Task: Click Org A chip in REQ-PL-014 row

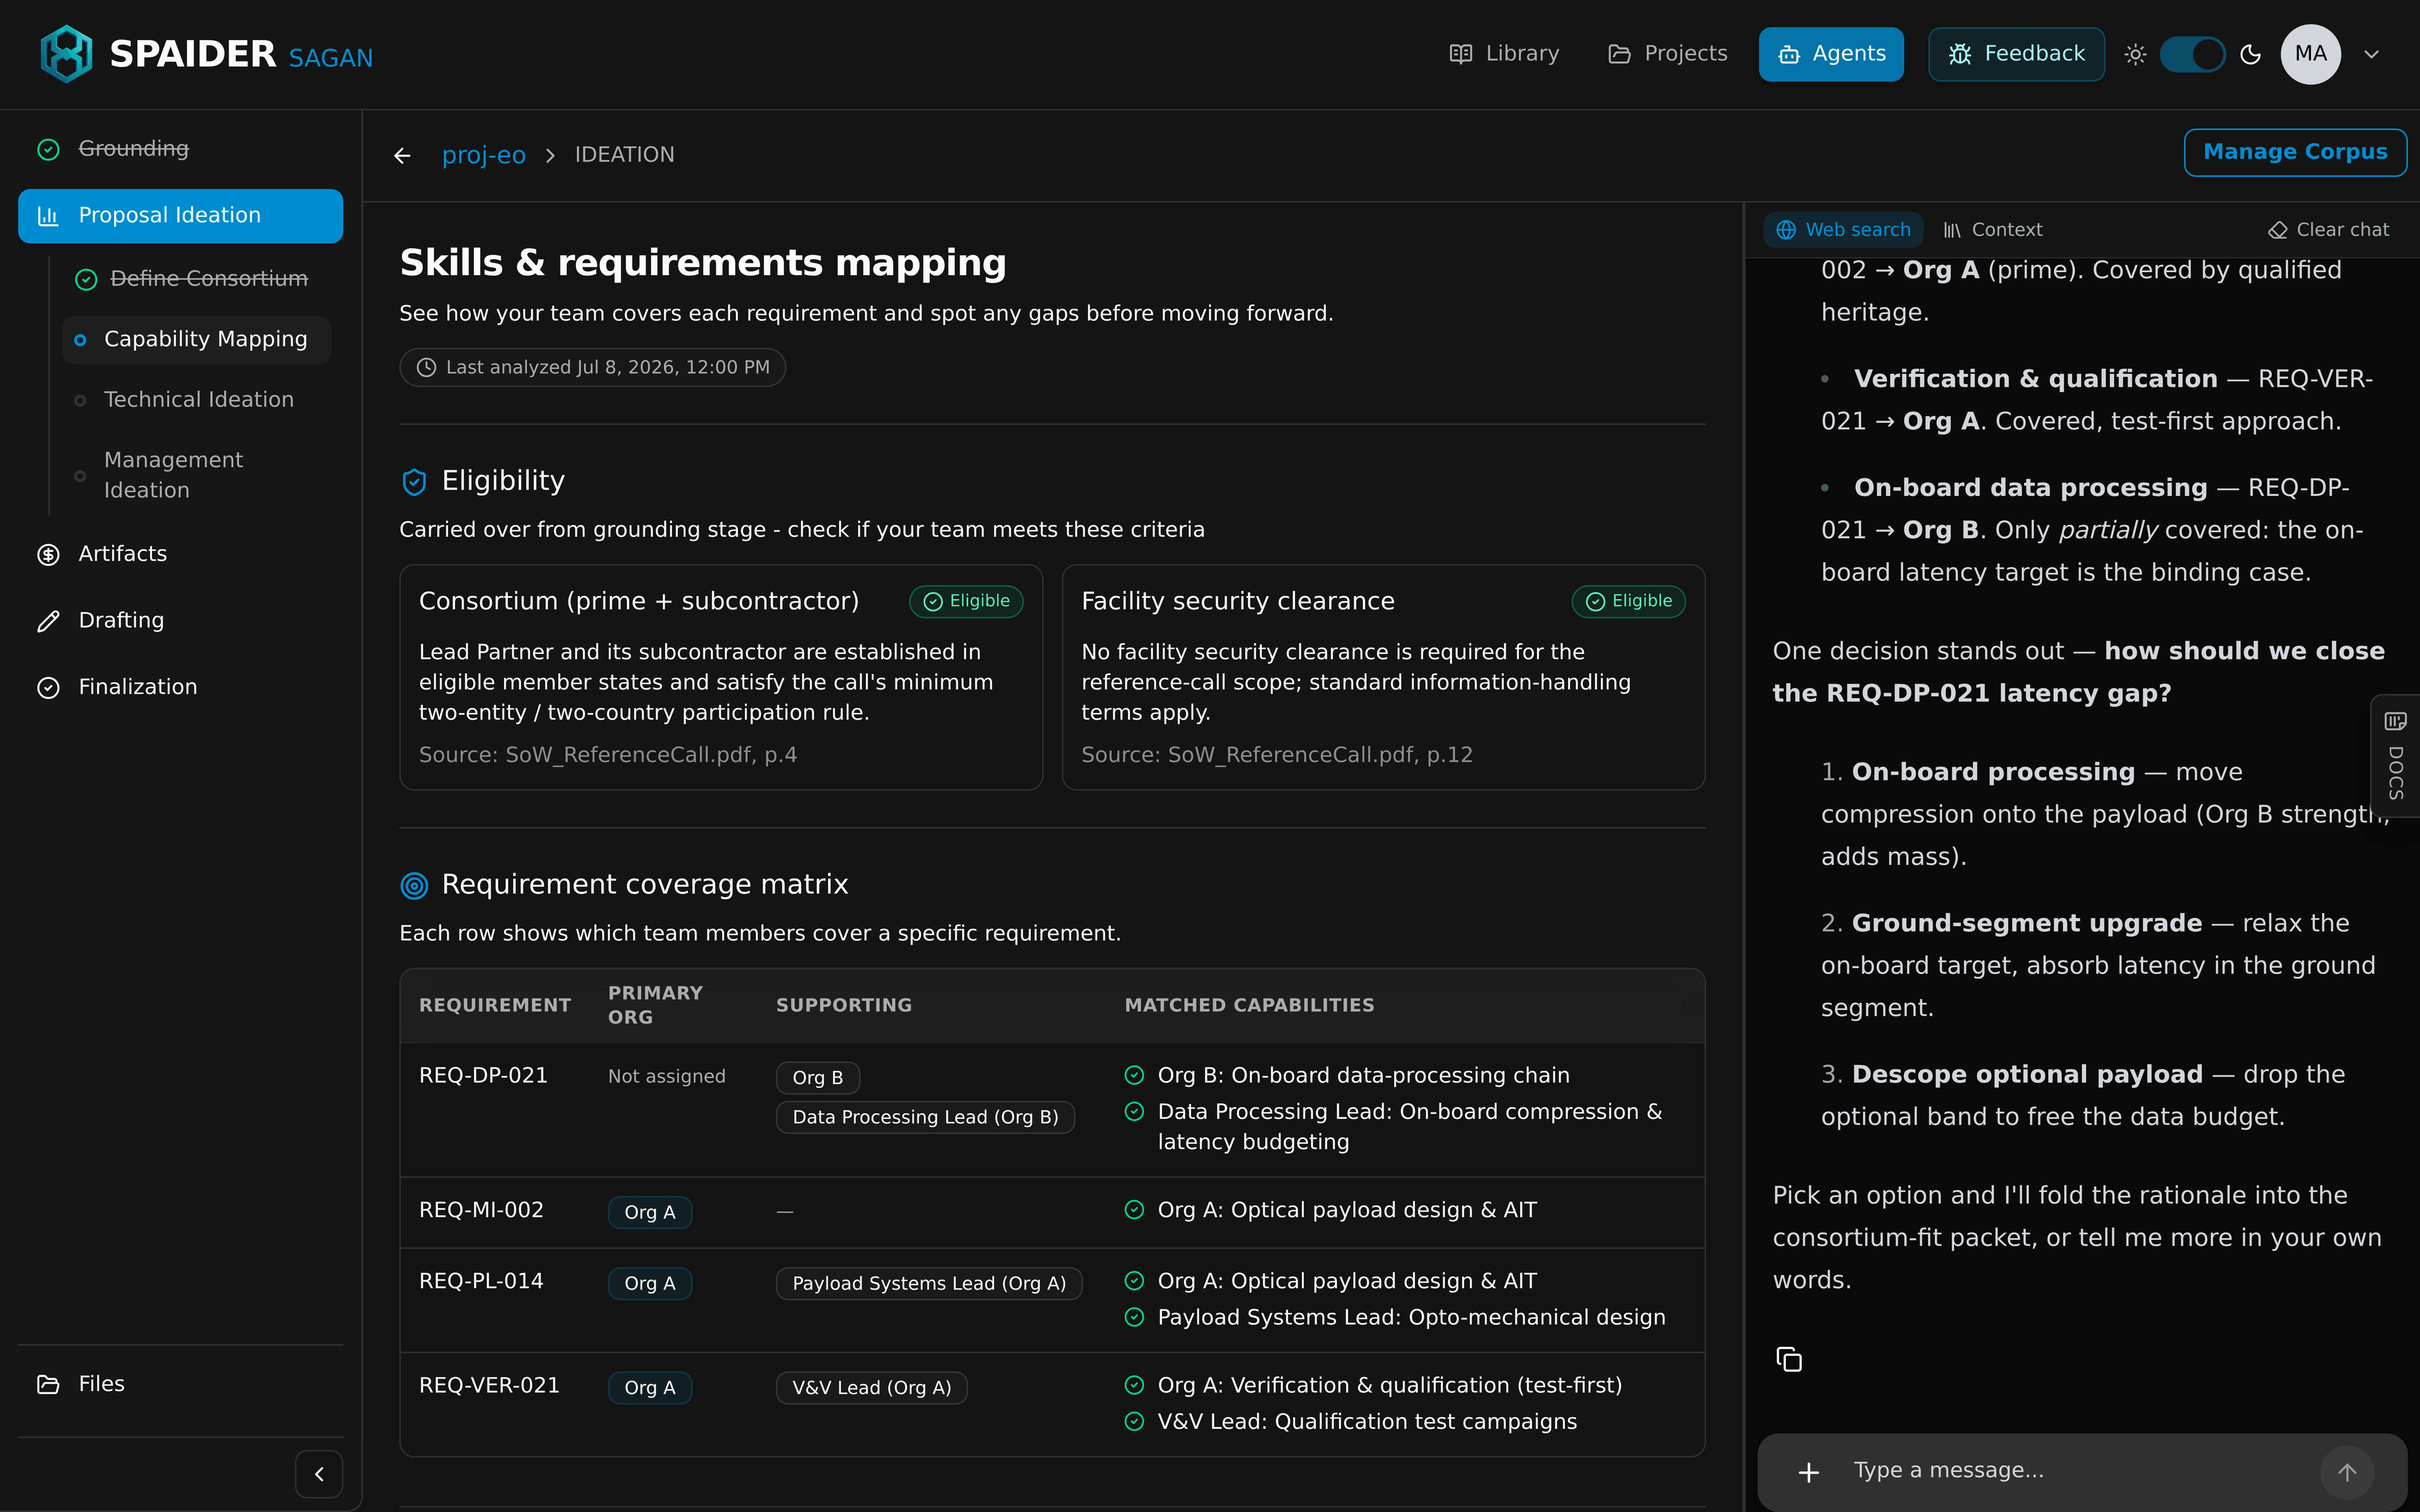Action: click(x=650, y=1283)
